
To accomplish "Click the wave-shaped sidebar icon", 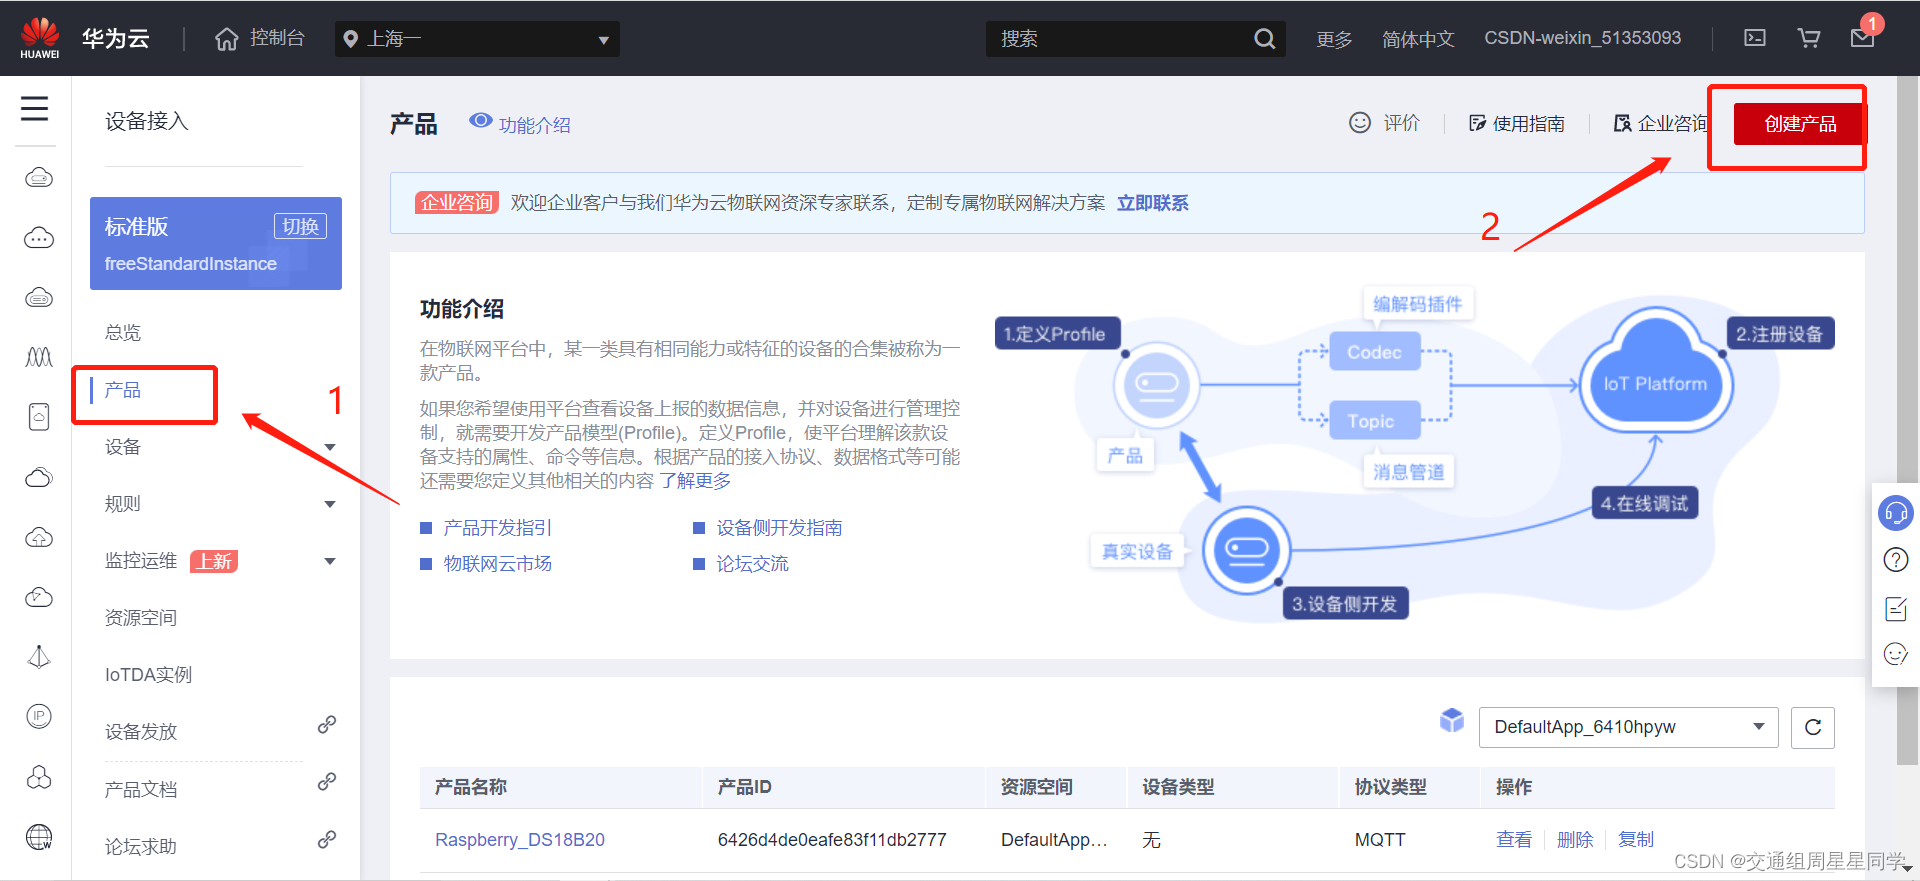I will click(x=39, y=357).
